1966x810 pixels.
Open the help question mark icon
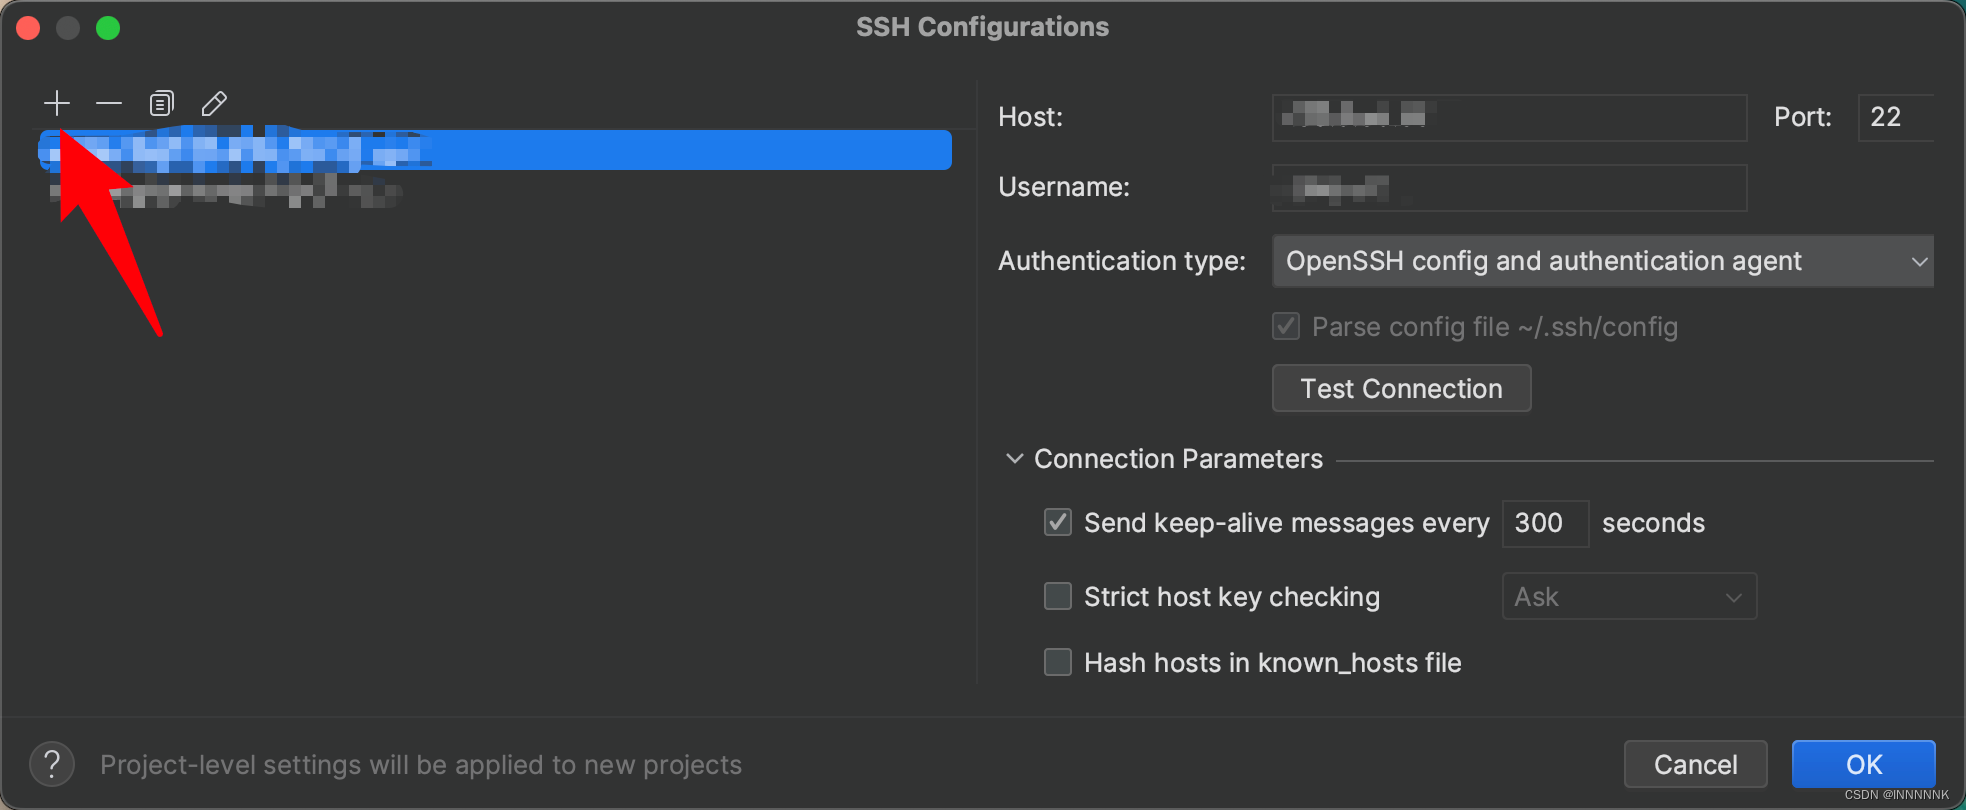click(52, 765)
